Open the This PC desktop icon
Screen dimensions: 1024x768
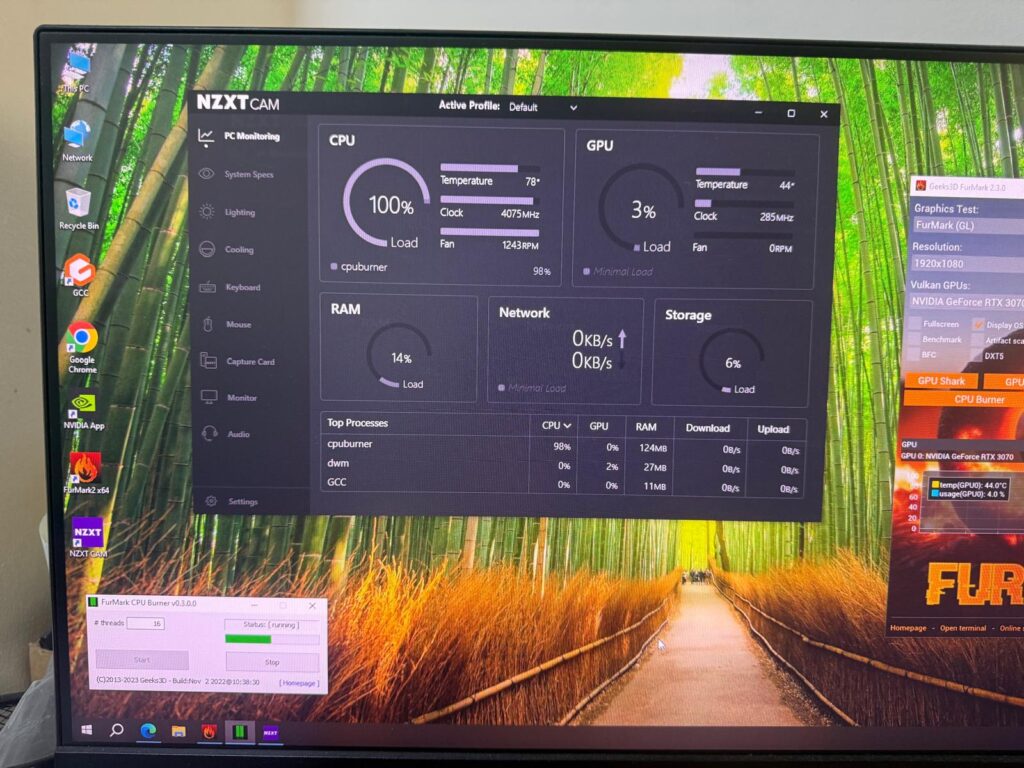coord(78,71)
